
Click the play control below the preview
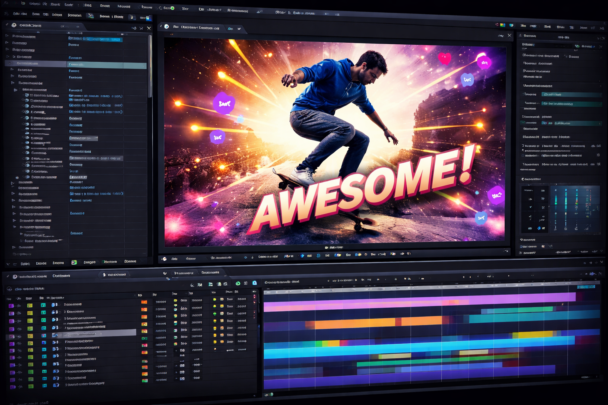247,258
